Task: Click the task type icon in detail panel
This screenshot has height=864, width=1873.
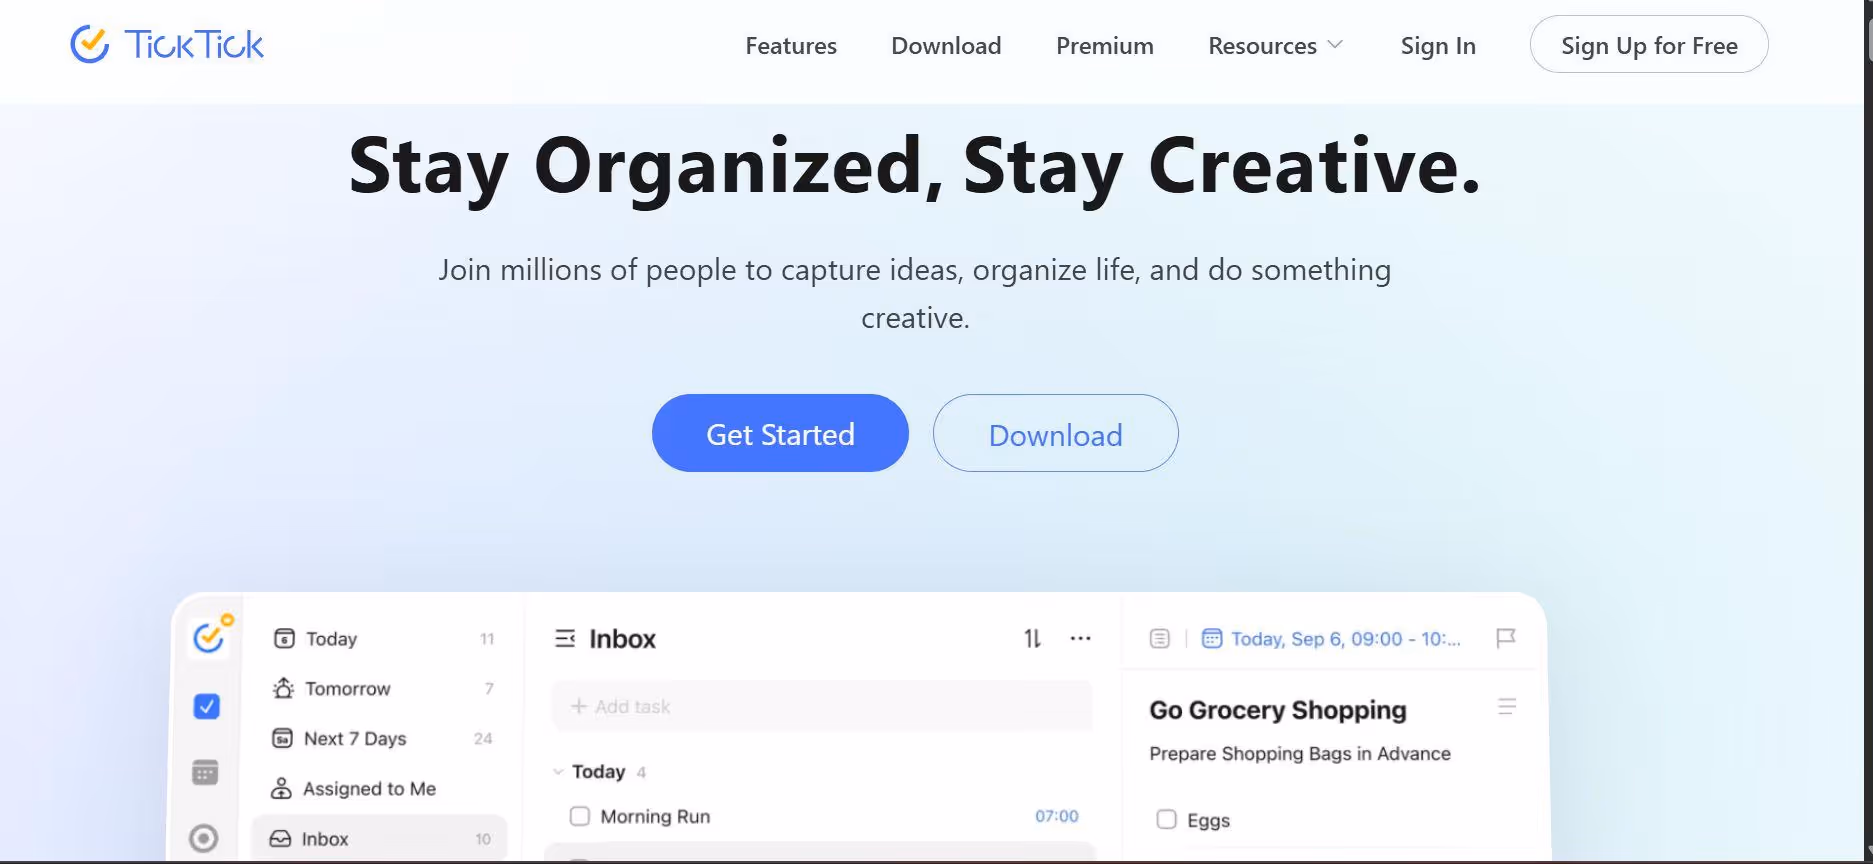Action: (x=1159, y=638)
